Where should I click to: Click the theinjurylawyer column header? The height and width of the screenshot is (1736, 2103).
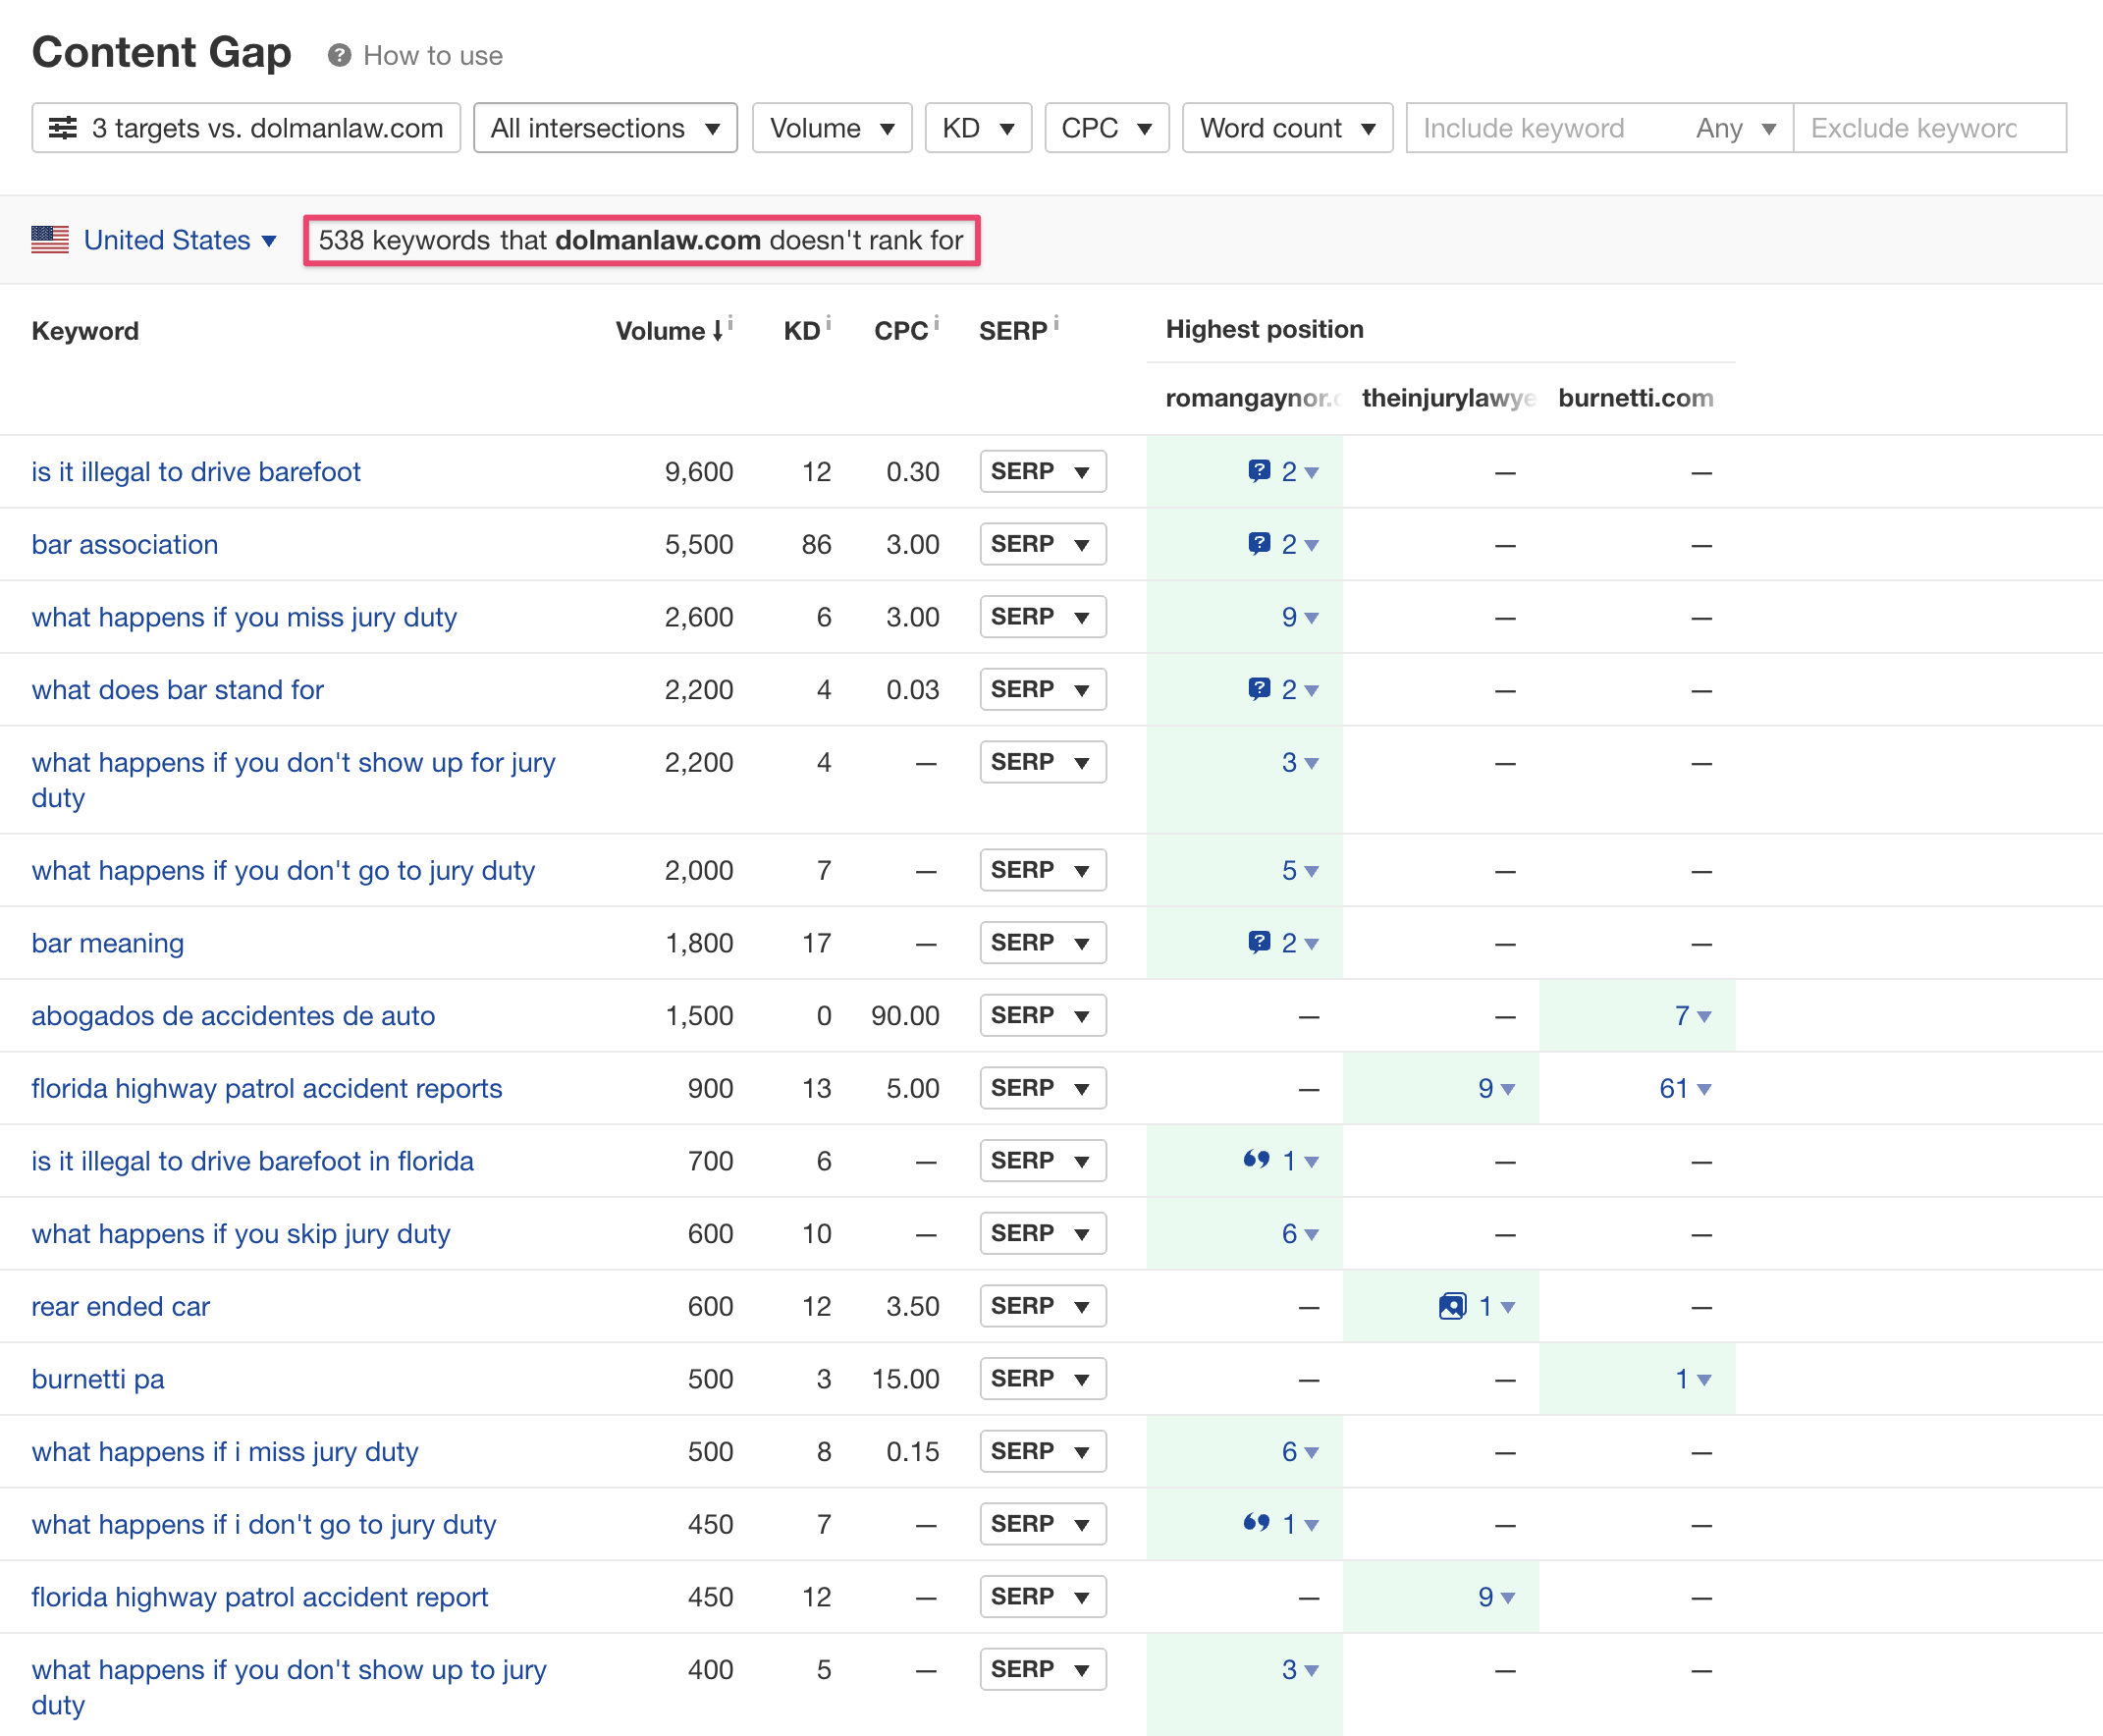(1448, 398)
